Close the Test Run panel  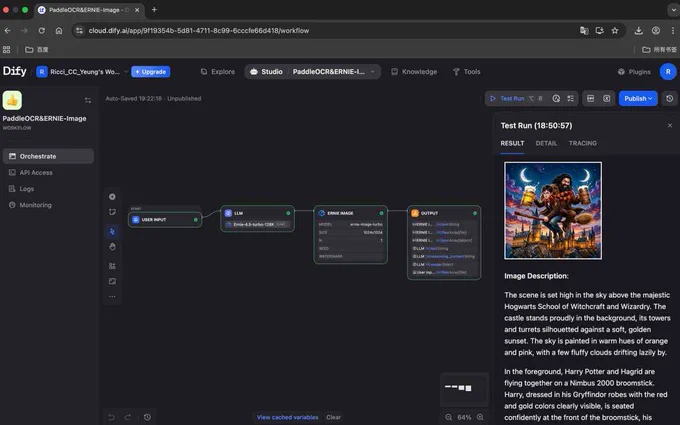coord(670,125)
